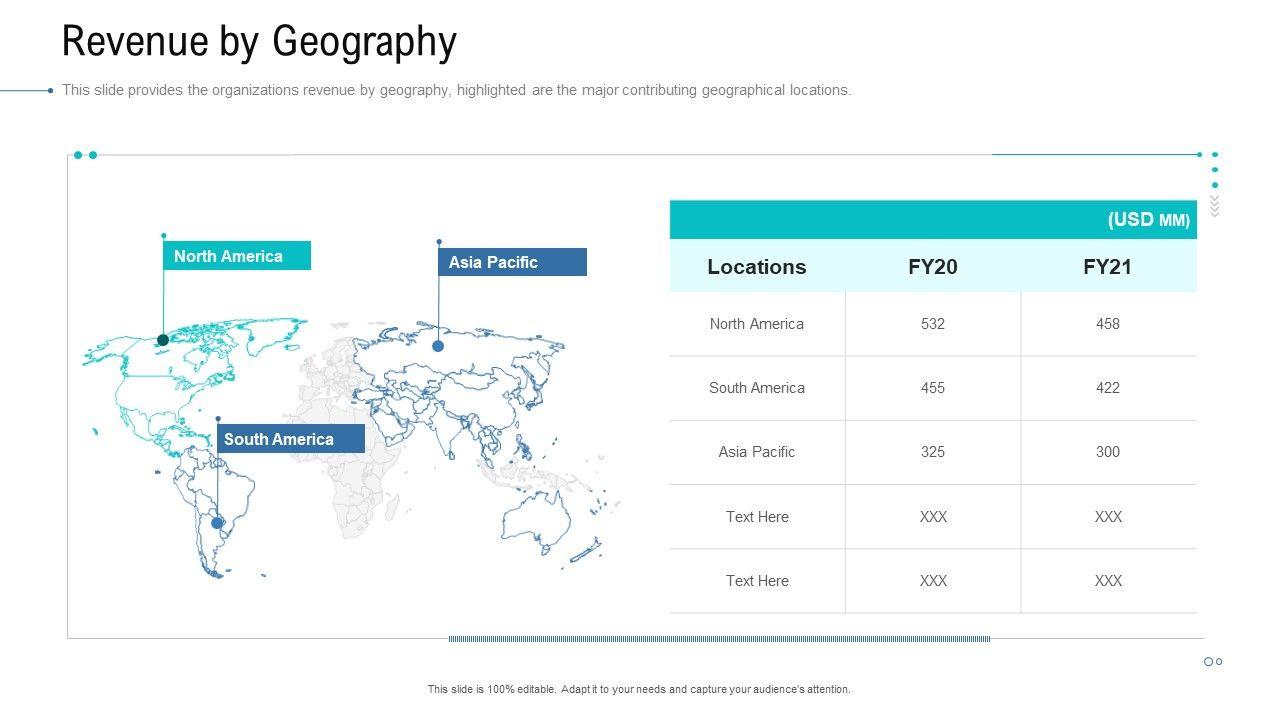Click the FY20 column header

(932, 267)
